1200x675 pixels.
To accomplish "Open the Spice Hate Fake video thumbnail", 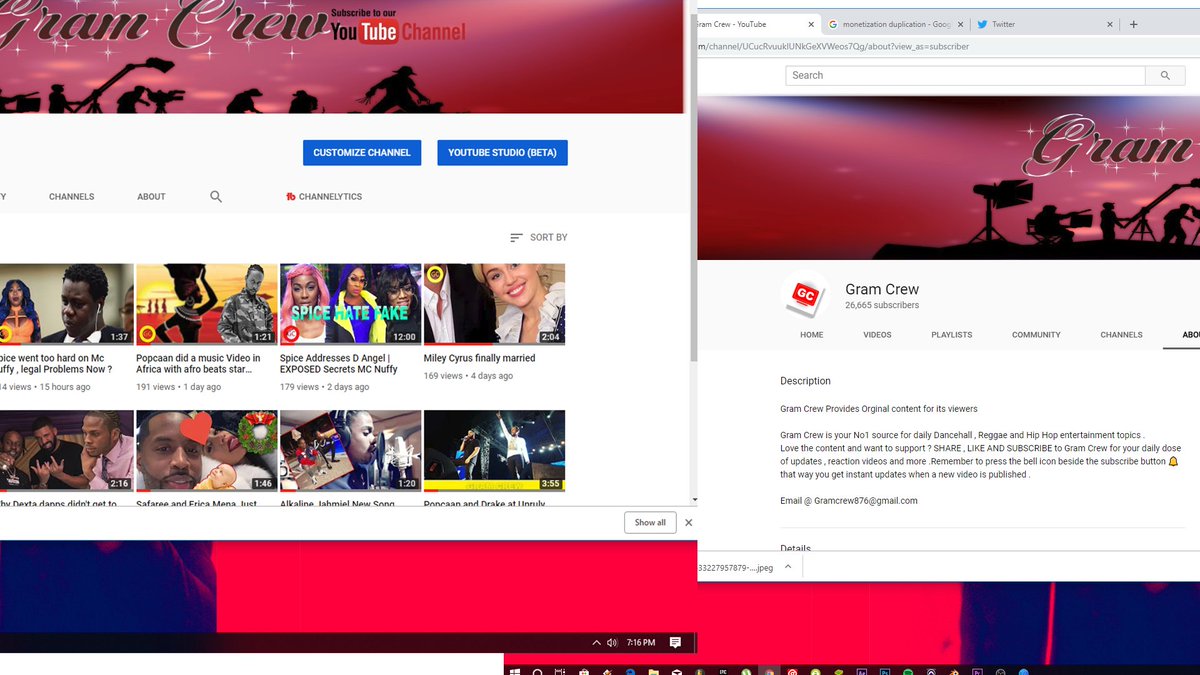I will [x=350, y=304].
